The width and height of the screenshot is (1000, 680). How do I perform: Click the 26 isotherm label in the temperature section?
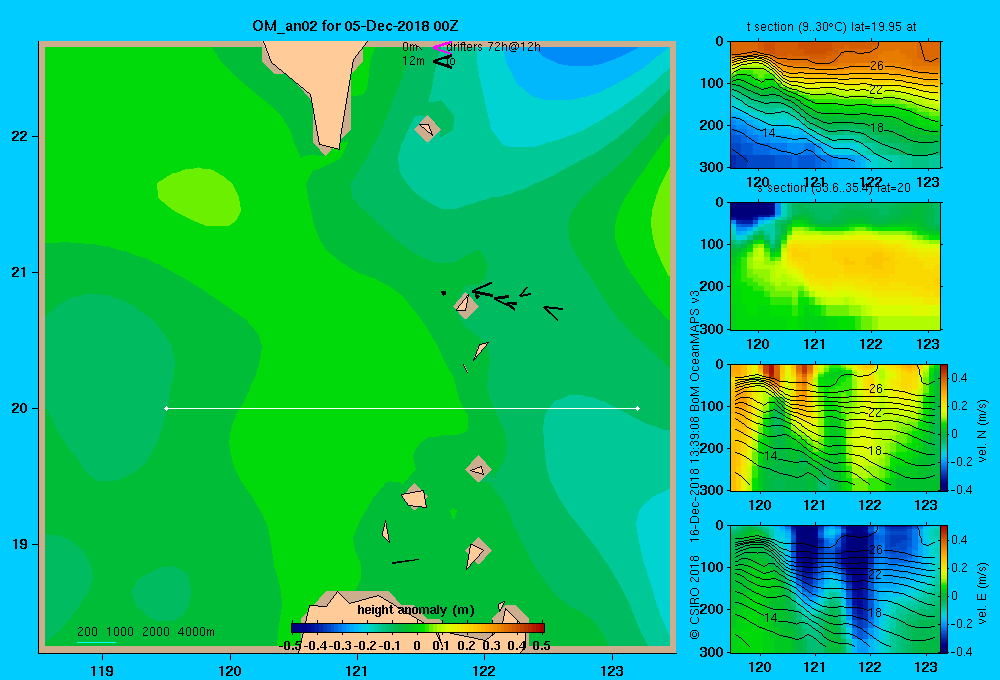click(877, 65)
